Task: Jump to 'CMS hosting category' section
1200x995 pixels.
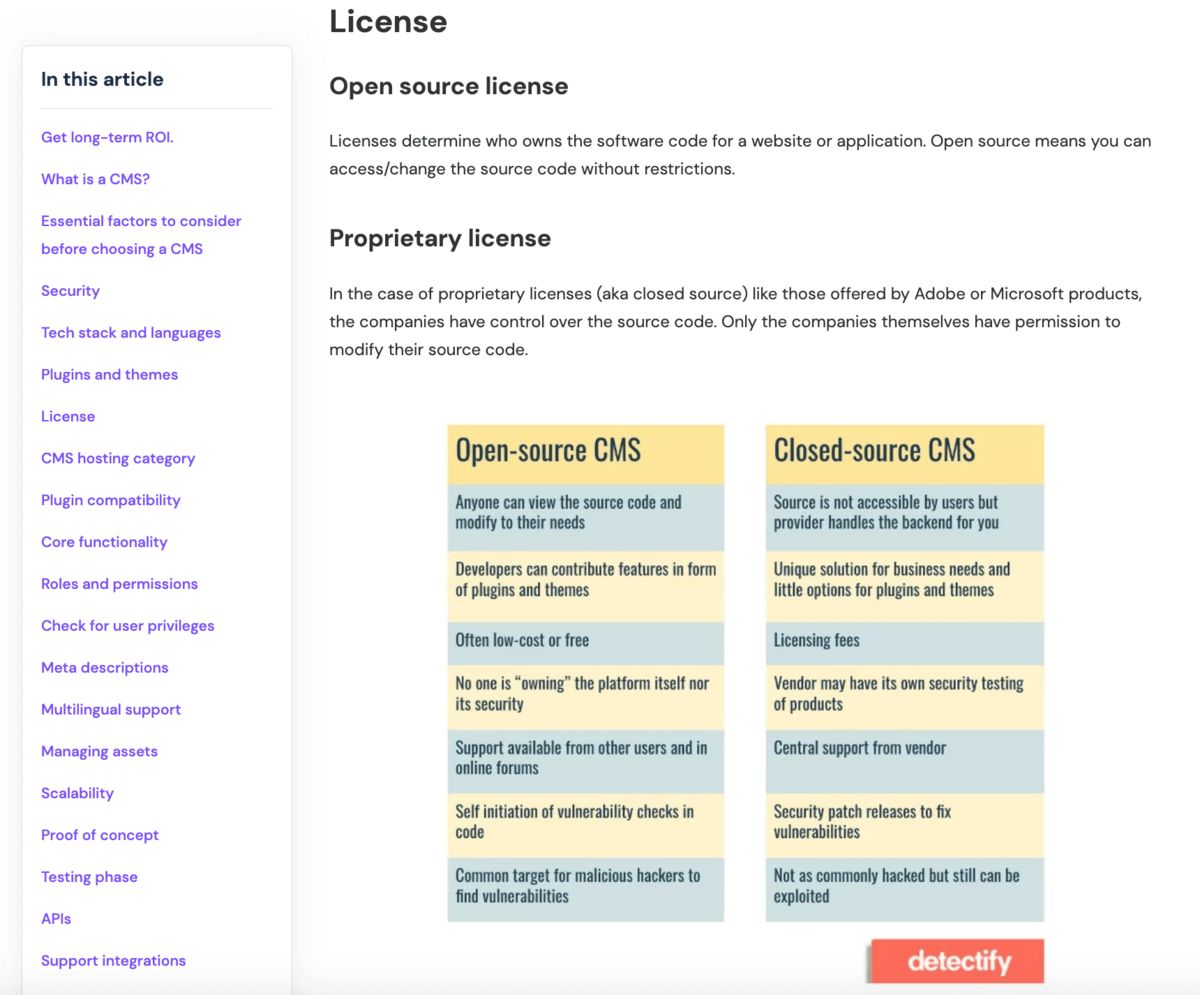Action: coord(118,459)
